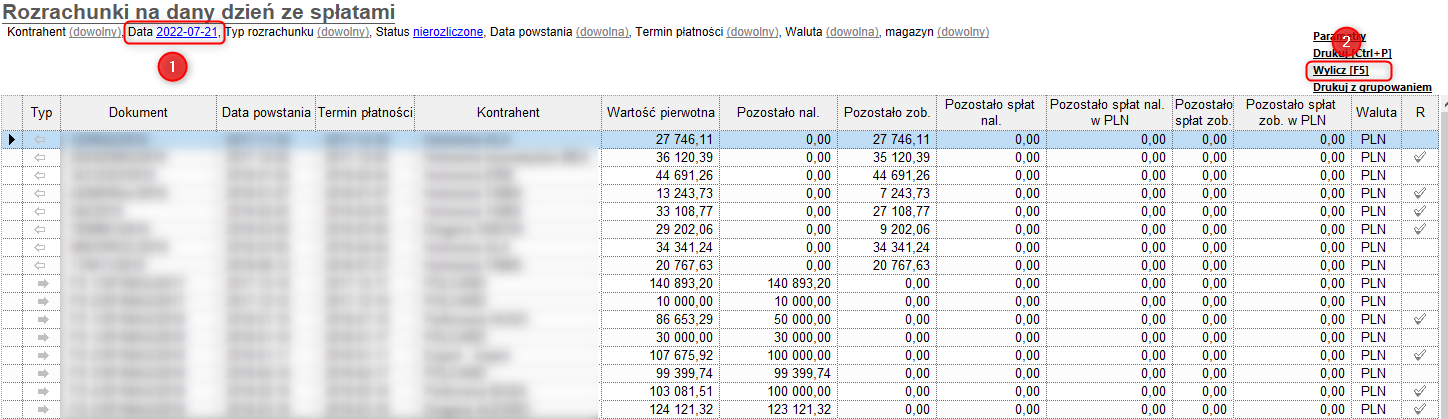Toggle the R checkmark in the 29 202,06 row

click(1420, 229)
